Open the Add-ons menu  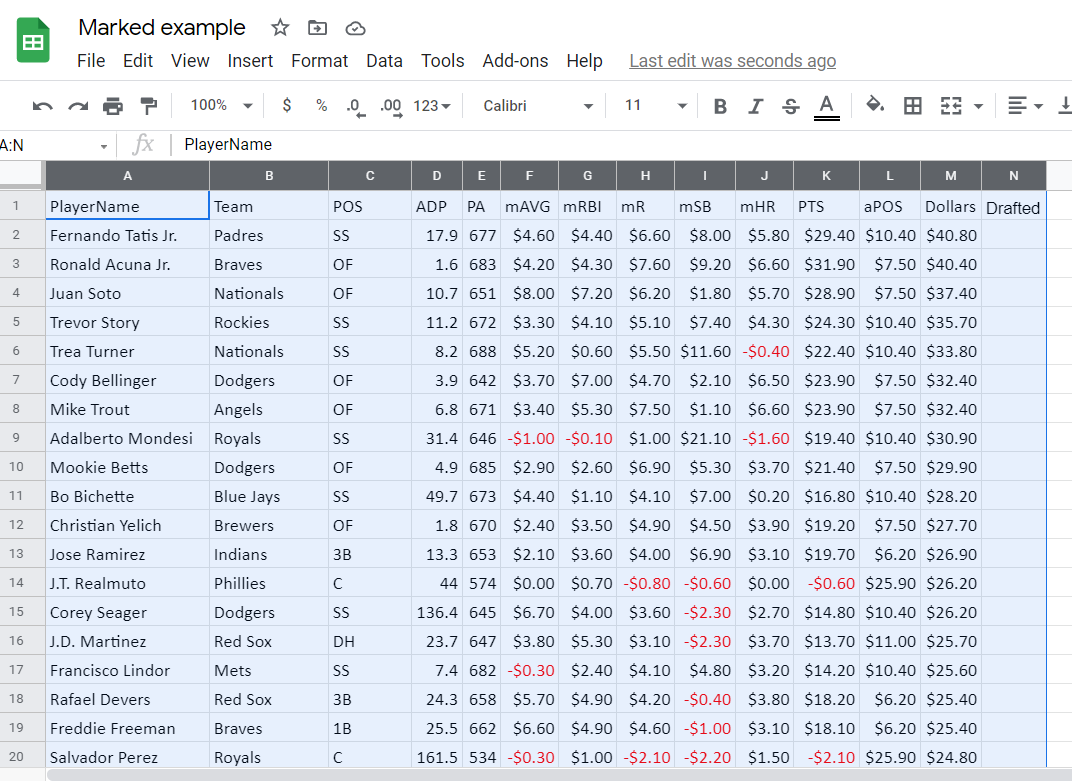(x=515, y=61)
